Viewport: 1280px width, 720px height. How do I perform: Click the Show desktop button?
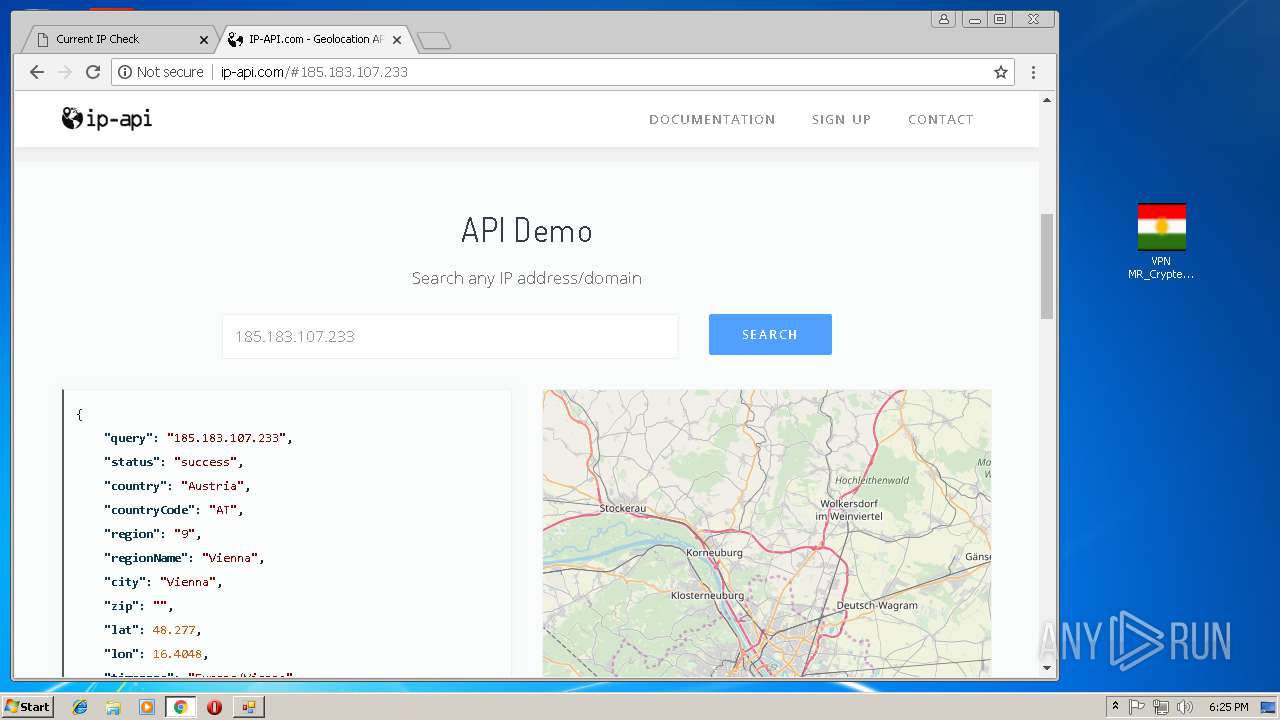pos(1268,707)
